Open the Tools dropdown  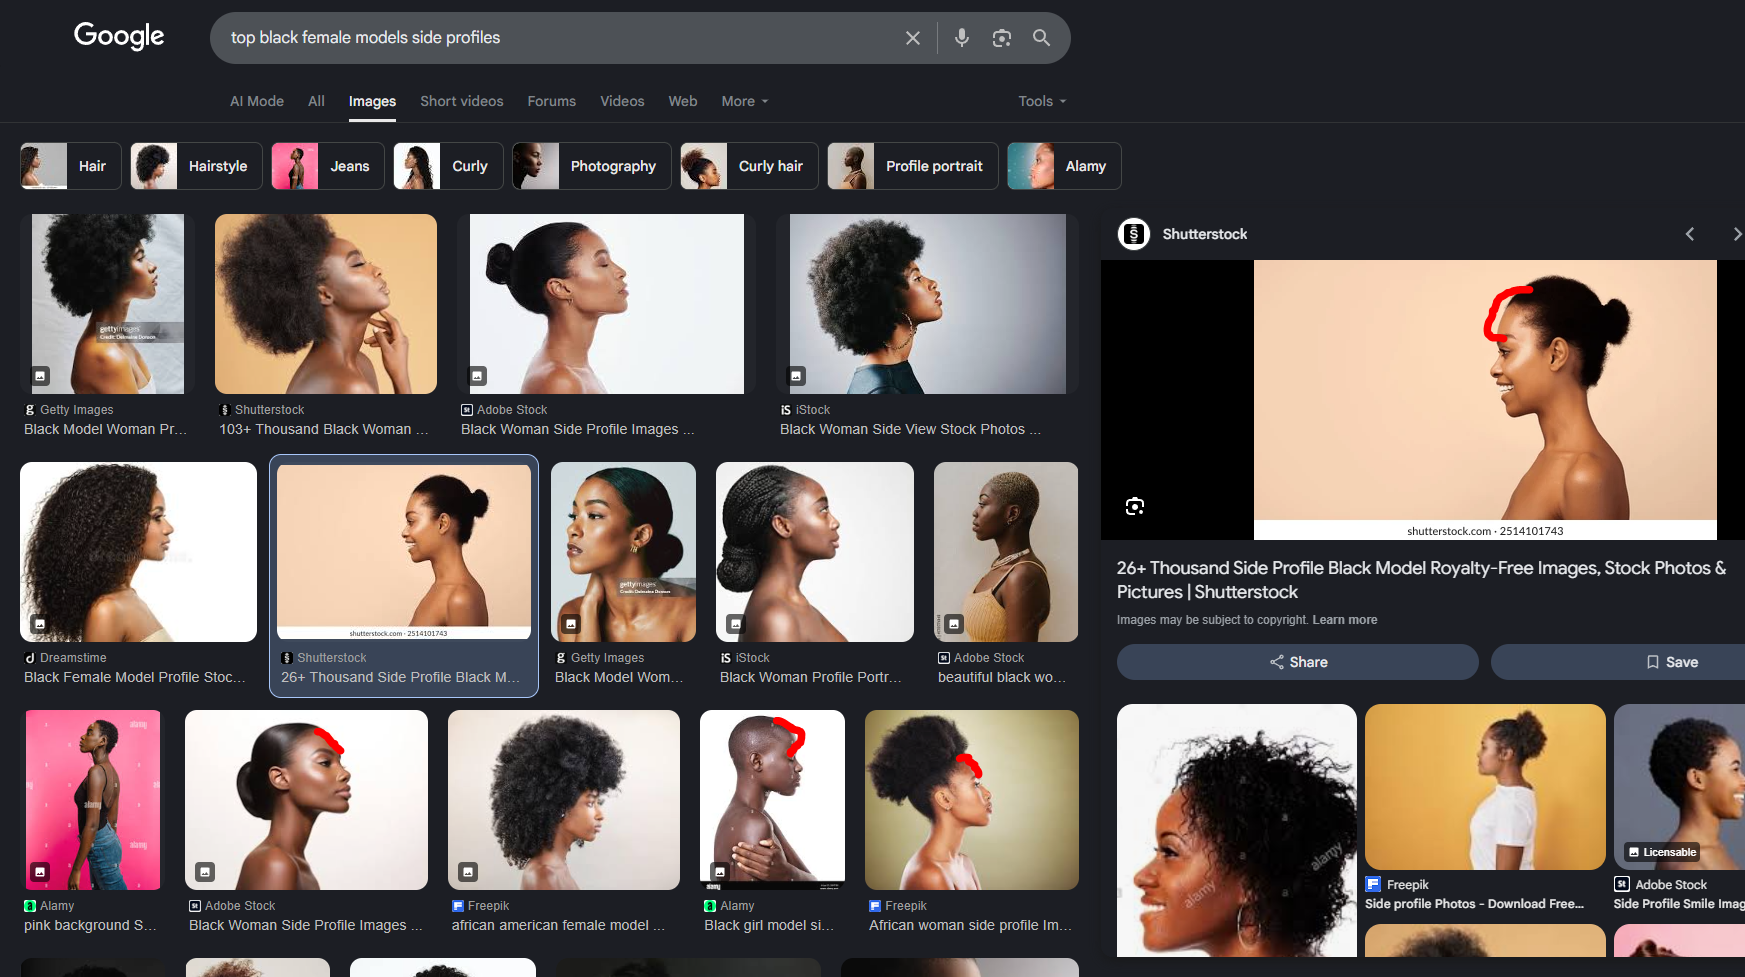click(x=1042, y=101)
